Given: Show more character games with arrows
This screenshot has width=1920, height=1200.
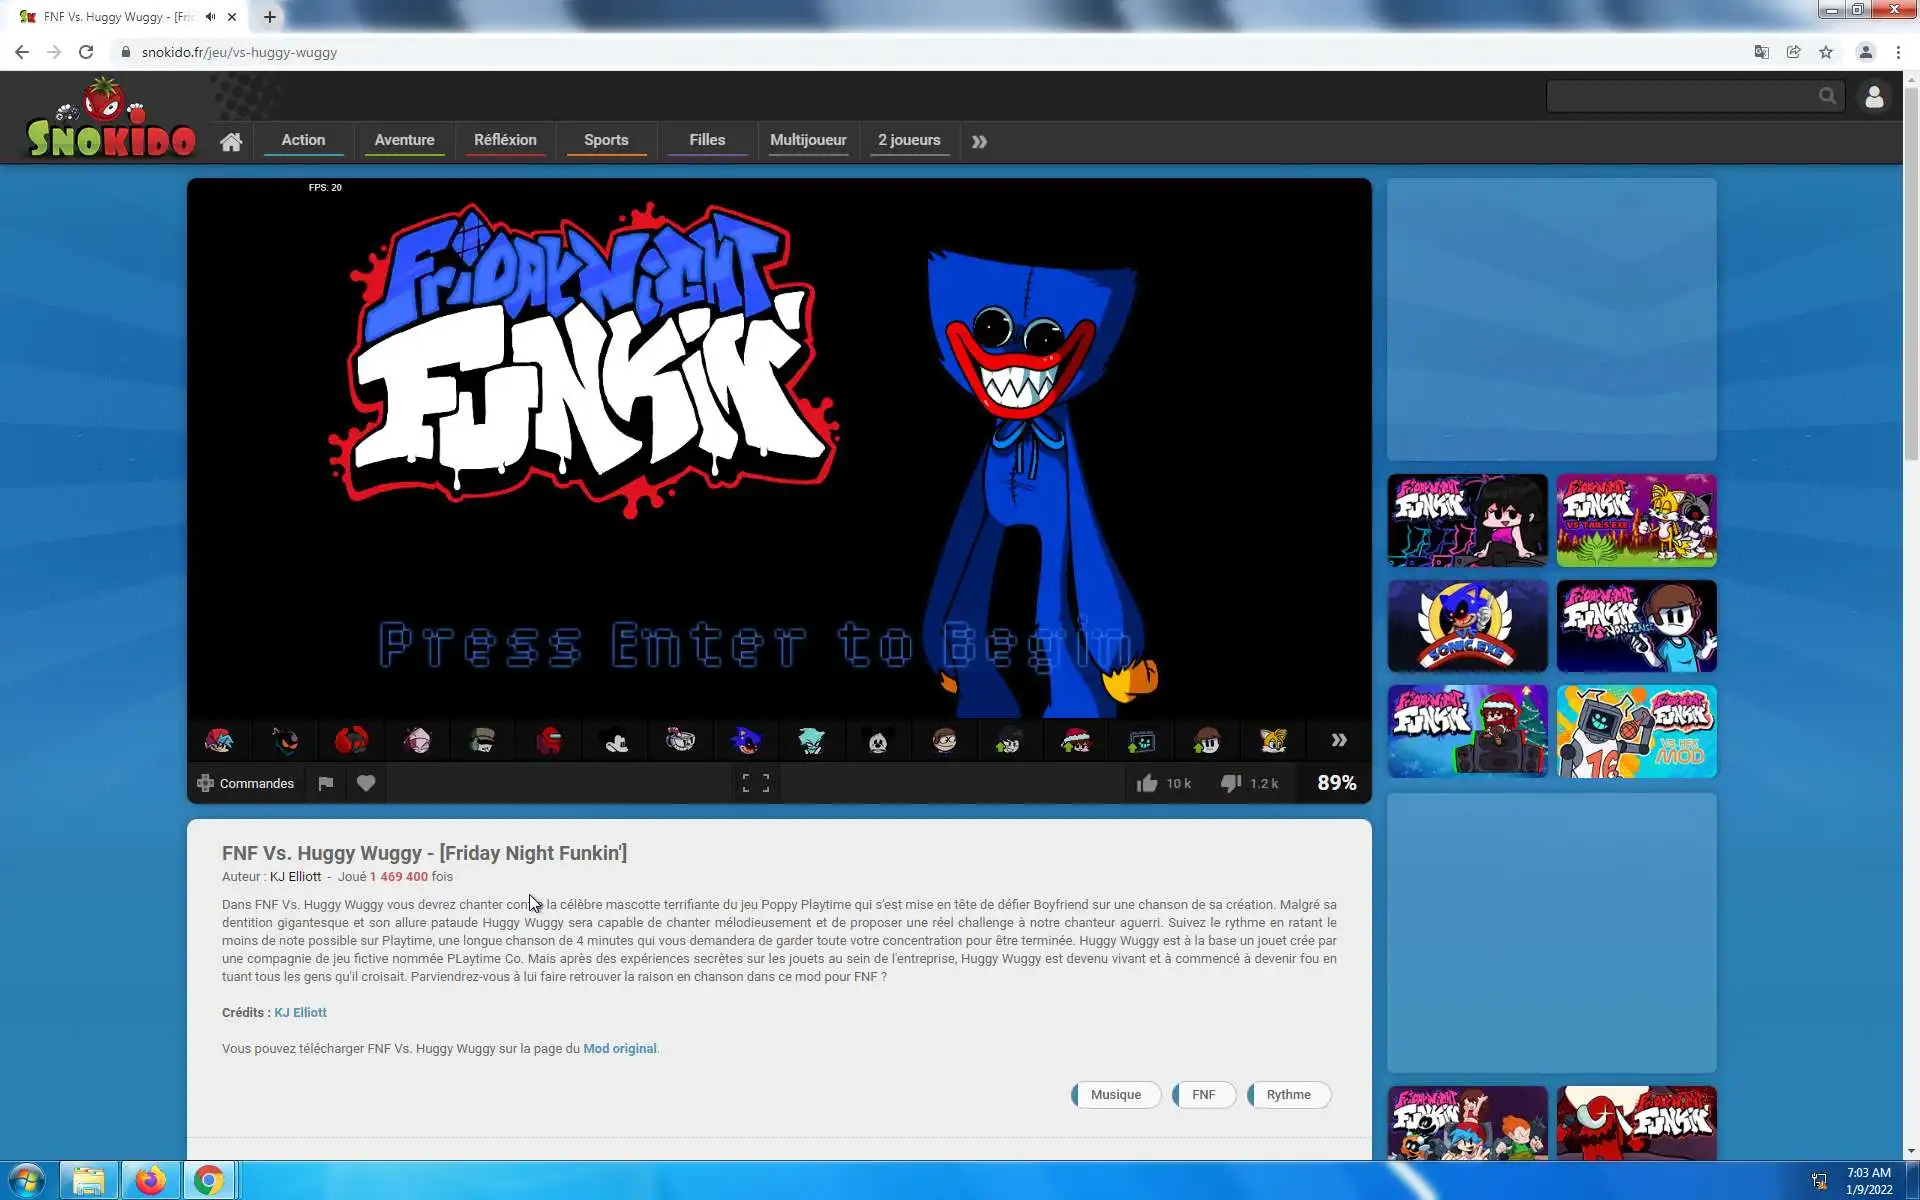Looking at the screenshot, I should (x=1338, y=740).
